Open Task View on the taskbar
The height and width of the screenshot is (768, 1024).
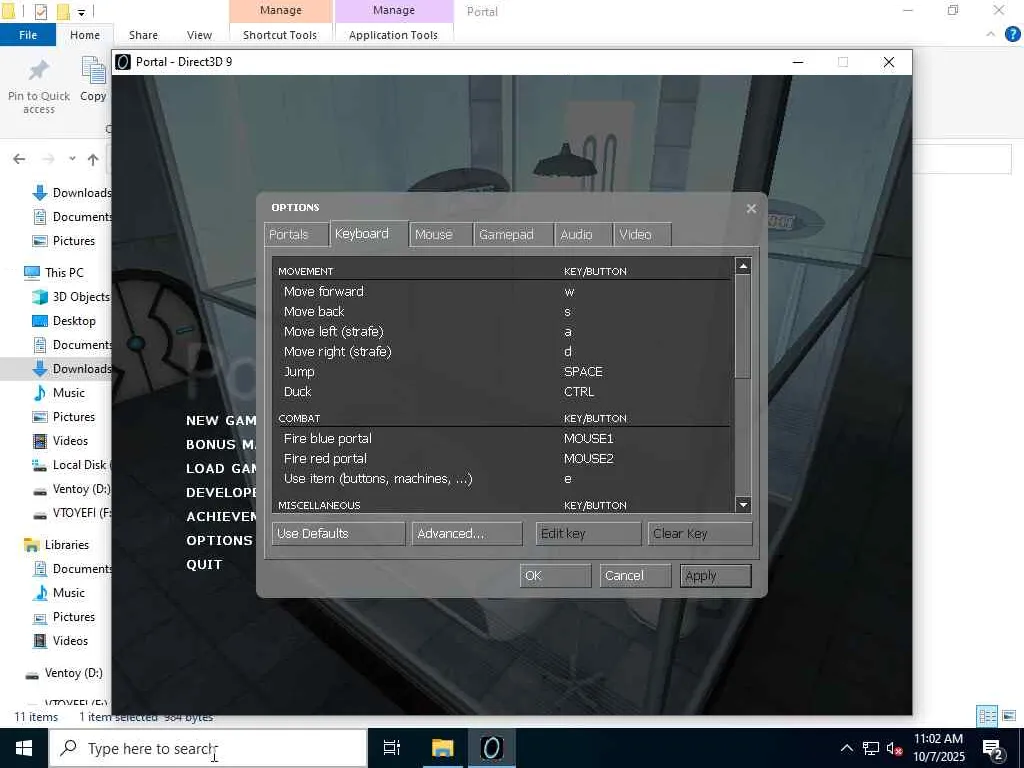392,748
